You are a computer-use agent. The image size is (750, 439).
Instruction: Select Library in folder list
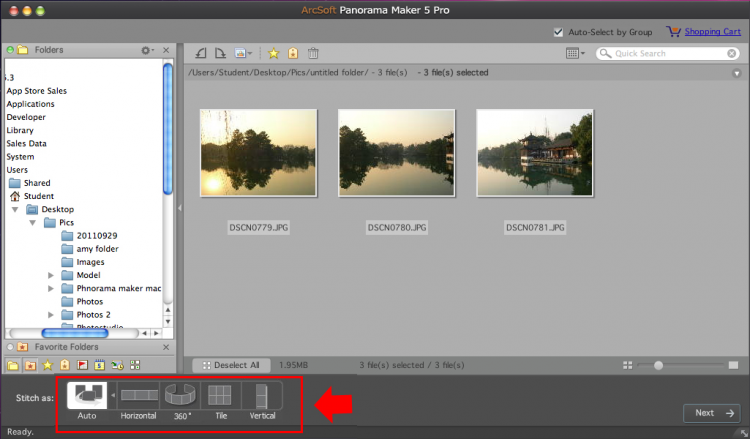pos(20,130)
